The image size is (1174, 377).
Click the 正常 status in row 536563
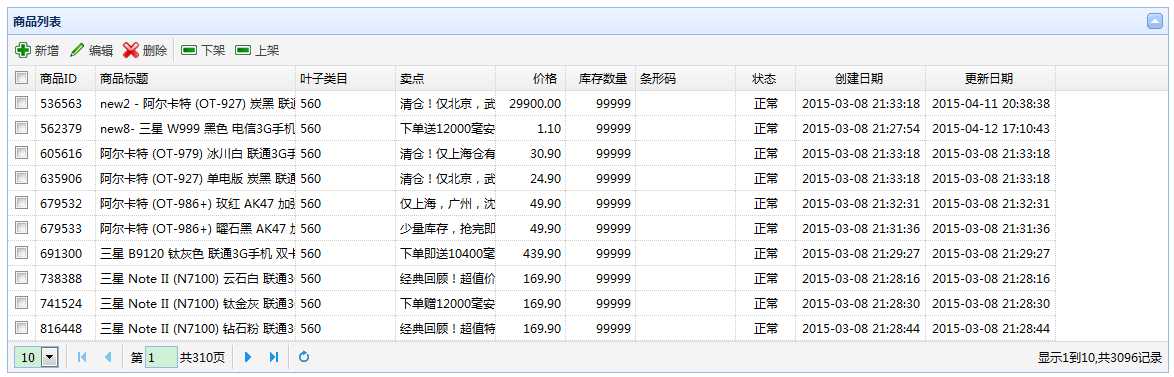(x=765, y=104)
